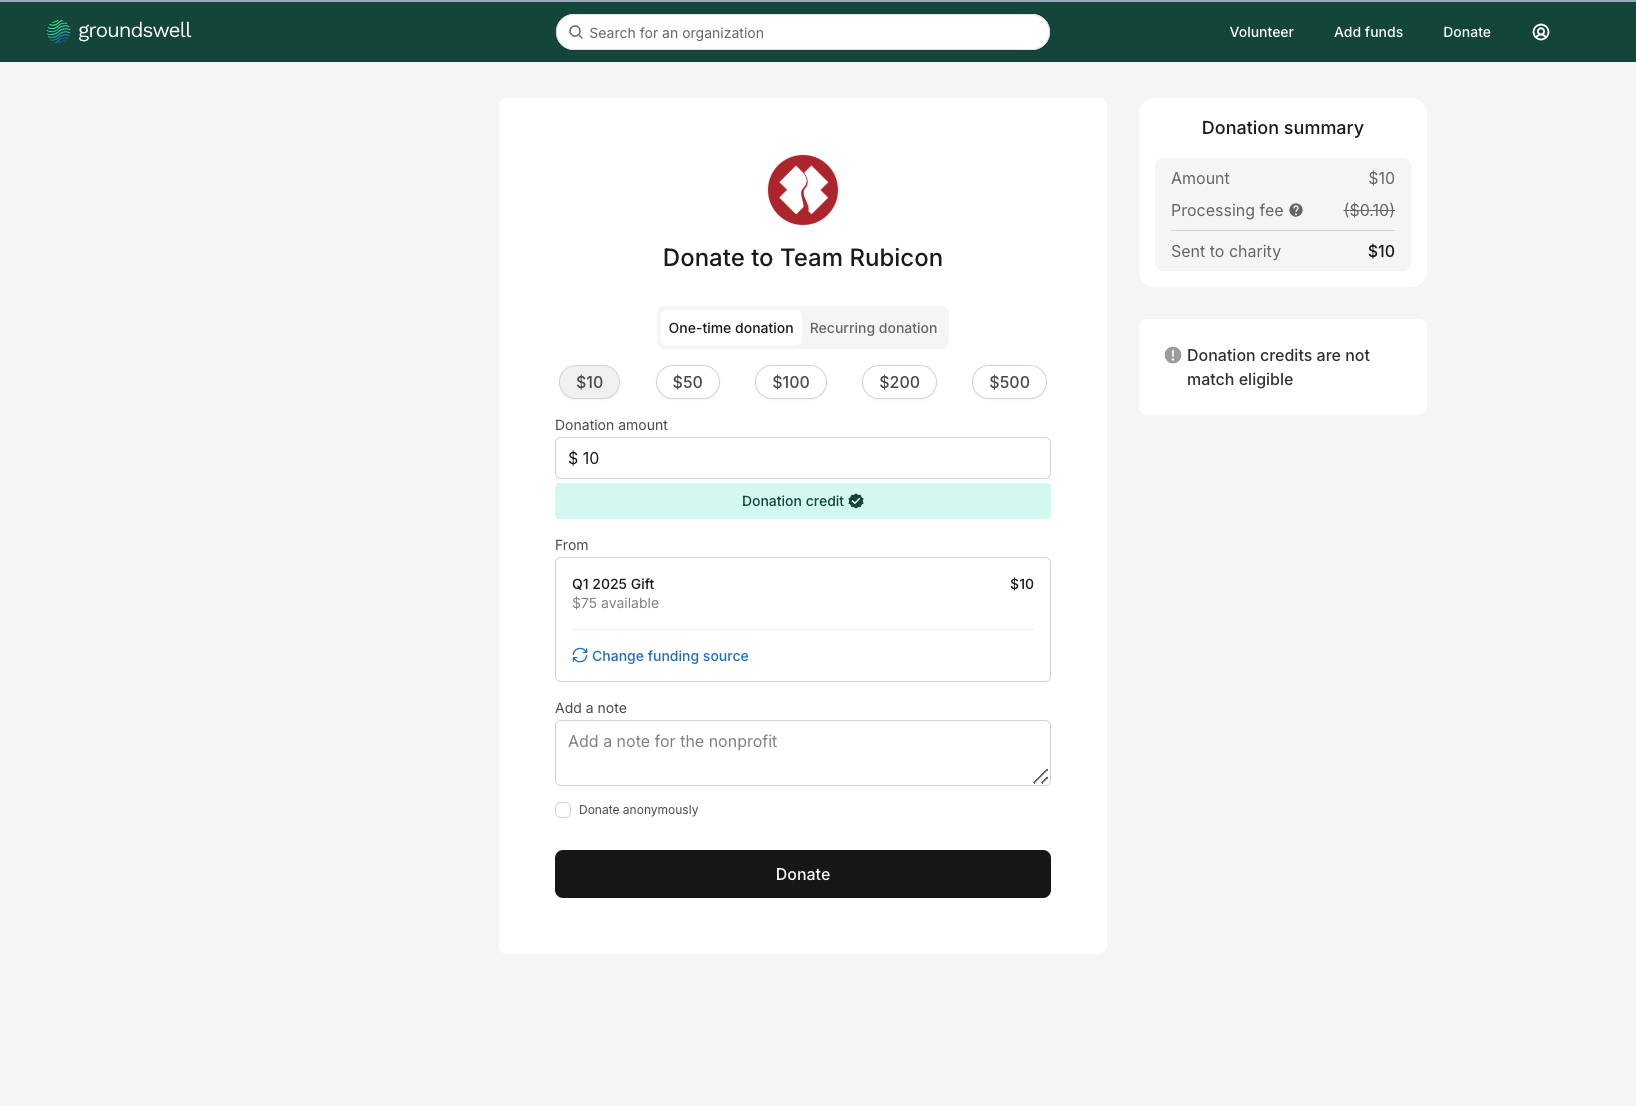1636x1106 pixels.
Task: Click into the Donation amount field
Action: click(x=803, y=458)
